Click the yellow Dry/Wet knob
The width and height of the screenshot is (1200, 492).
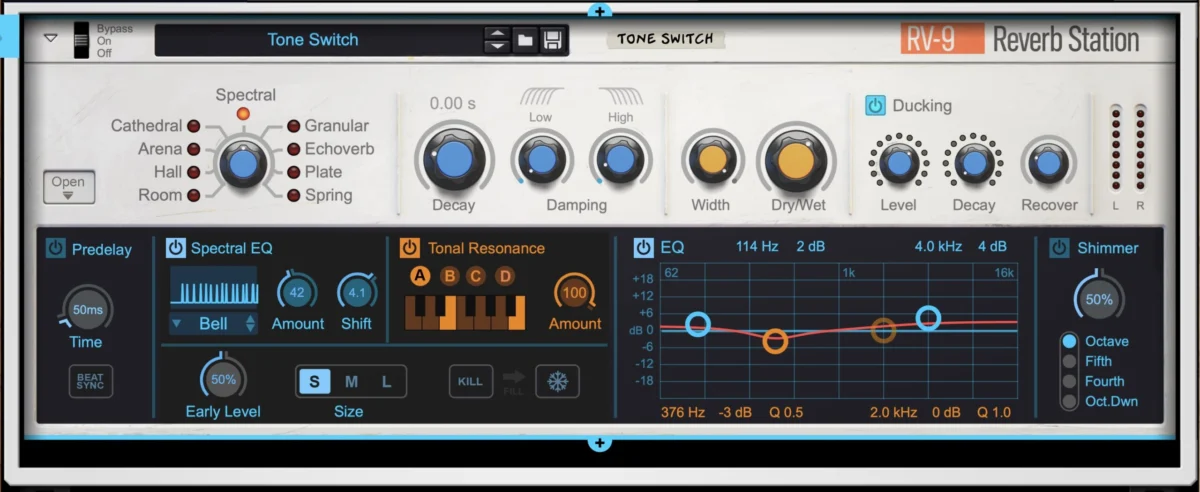796,159
